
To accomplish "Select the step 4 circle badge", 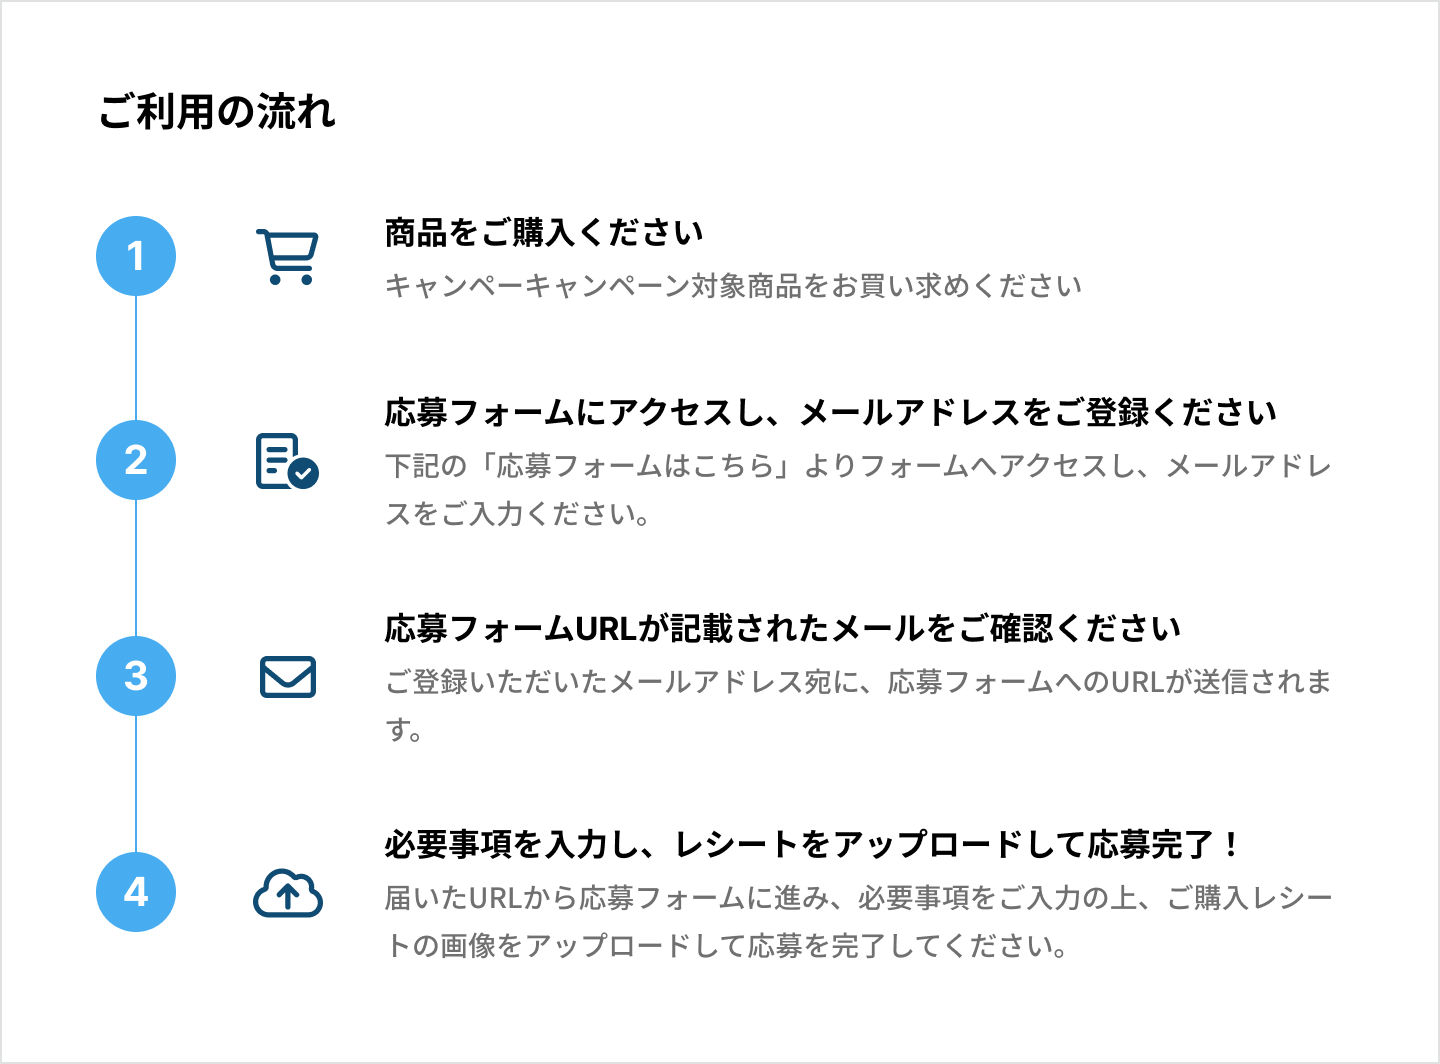I will coord(136,892).
